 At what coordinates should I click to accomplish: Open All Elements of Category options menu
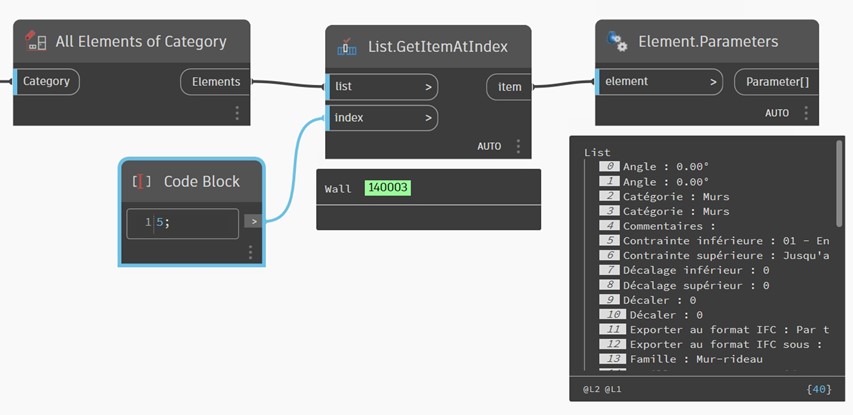click(237, 113)
